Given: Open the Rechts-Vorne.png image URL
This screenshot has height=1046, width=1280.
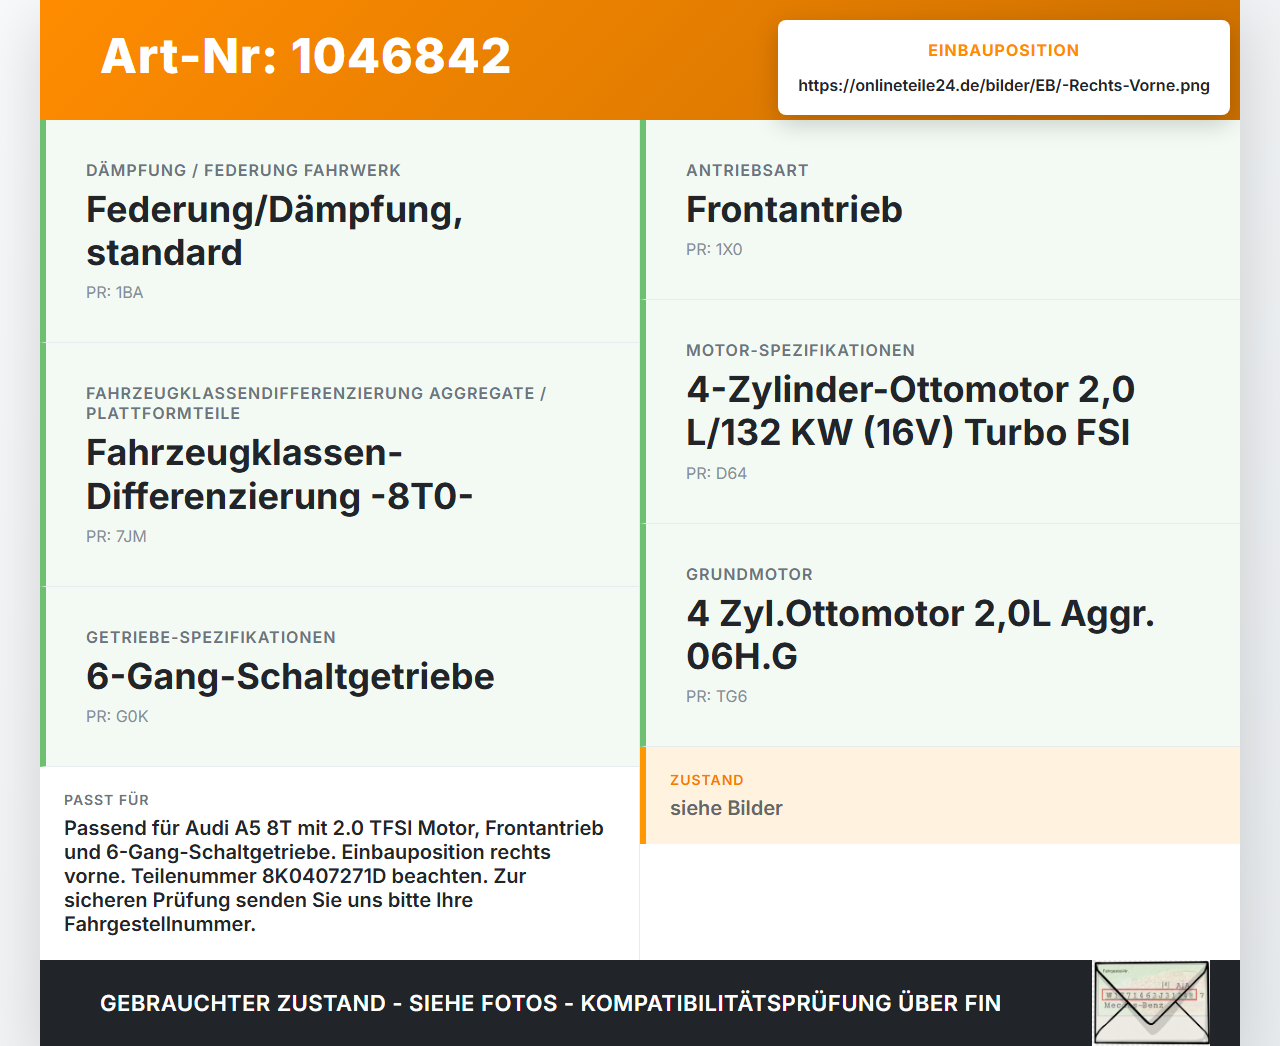Looking at the screenshot, I should [1004, 85].
